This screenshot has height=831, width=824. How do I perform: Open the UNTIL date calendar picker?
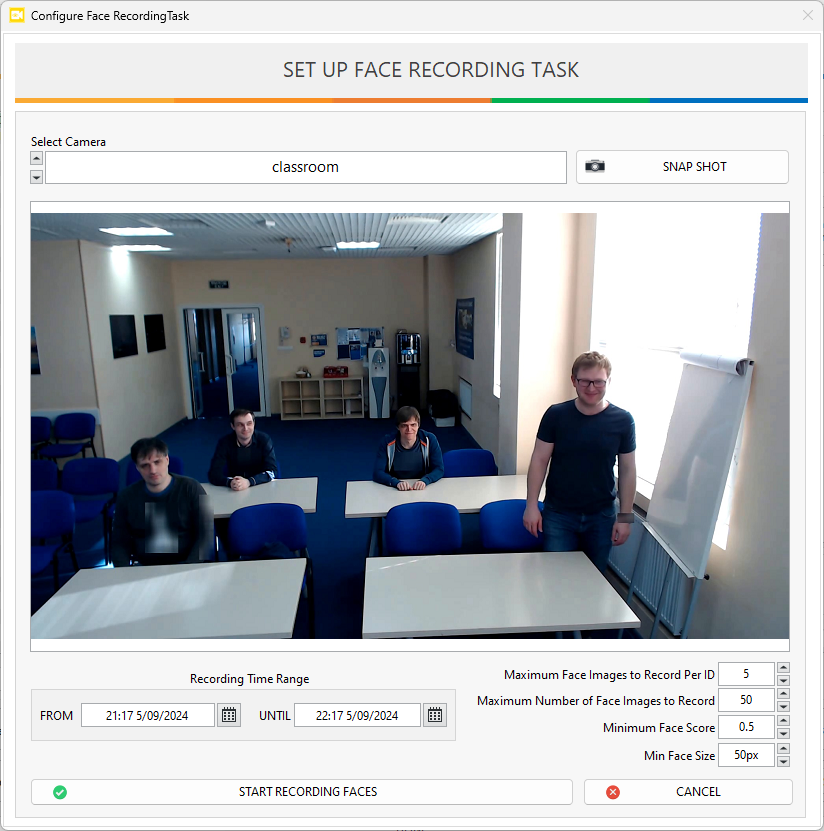[x=435, y=715]
